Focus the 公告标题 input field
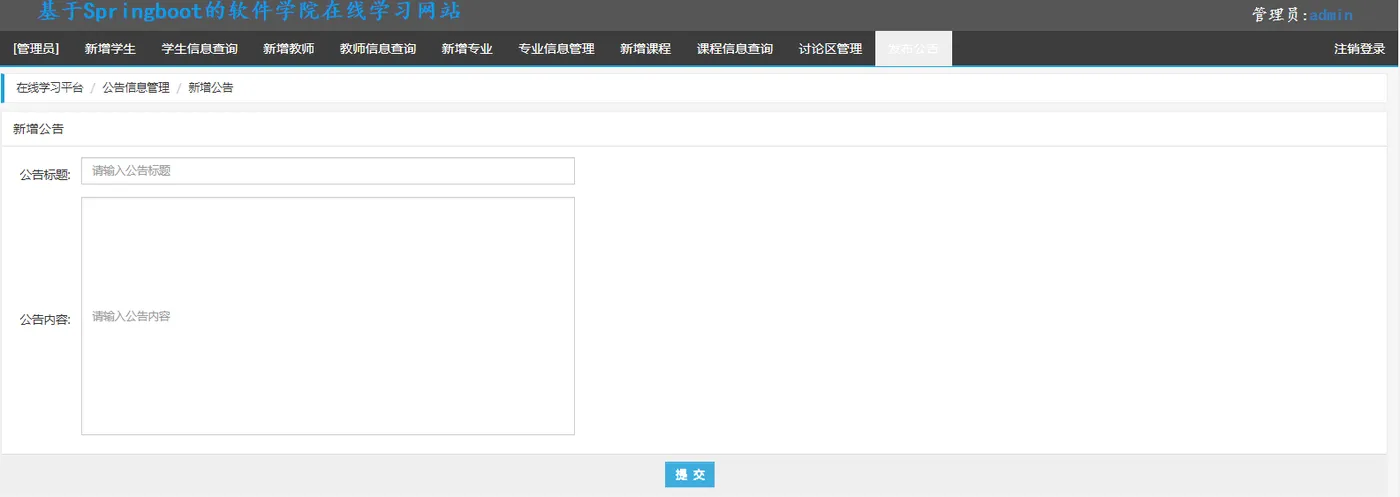 [x=328, y=171]
